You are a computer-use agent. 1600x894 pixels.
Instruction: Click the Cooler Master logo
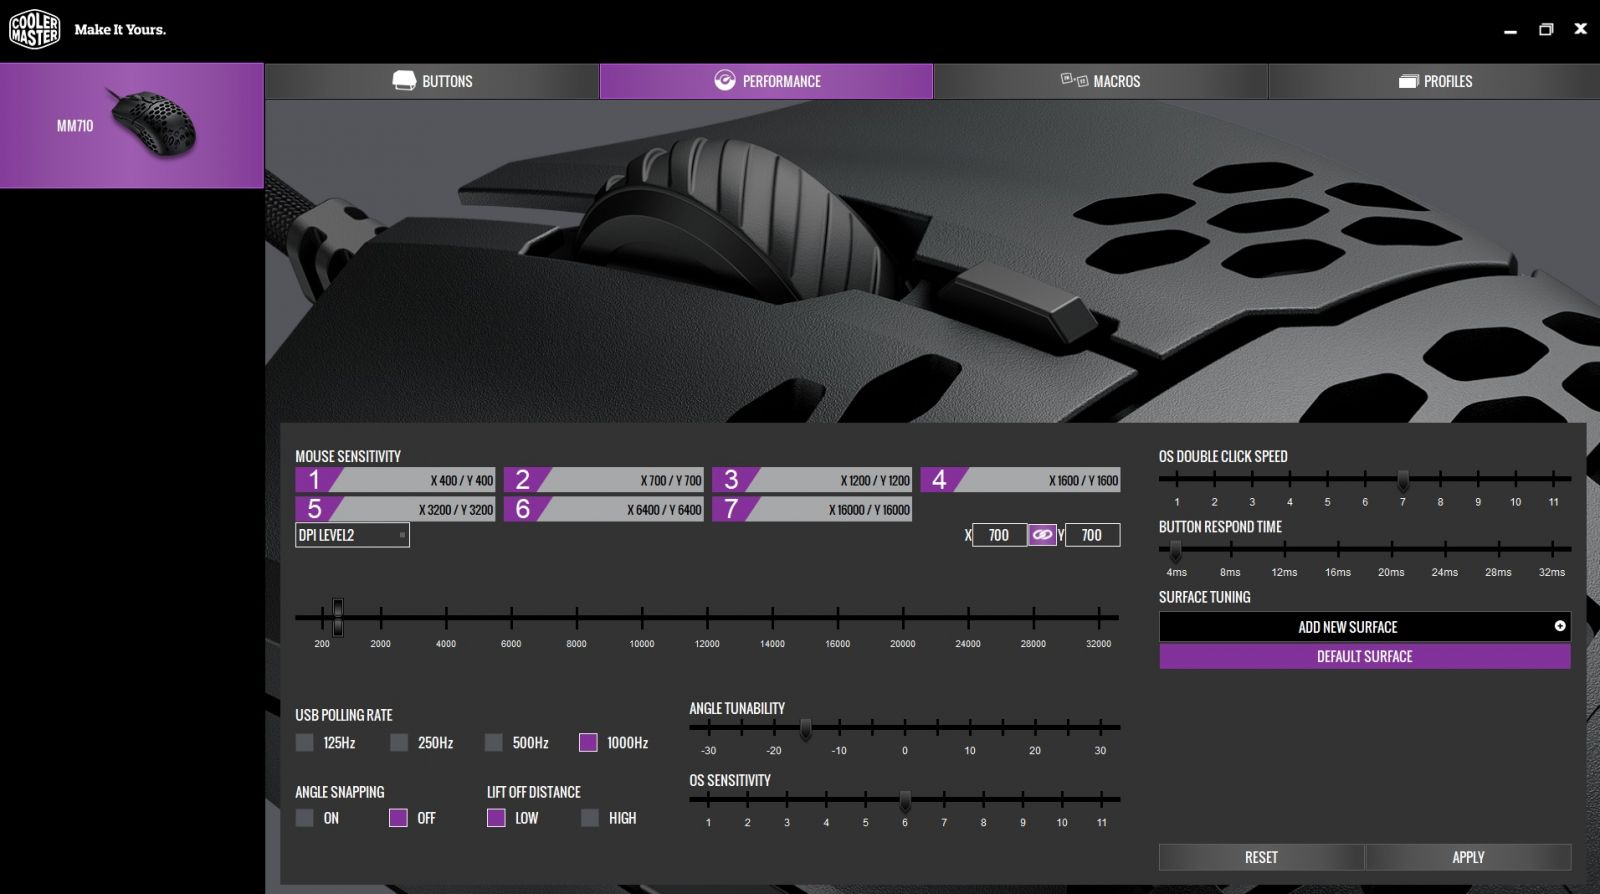coord(35,30)
